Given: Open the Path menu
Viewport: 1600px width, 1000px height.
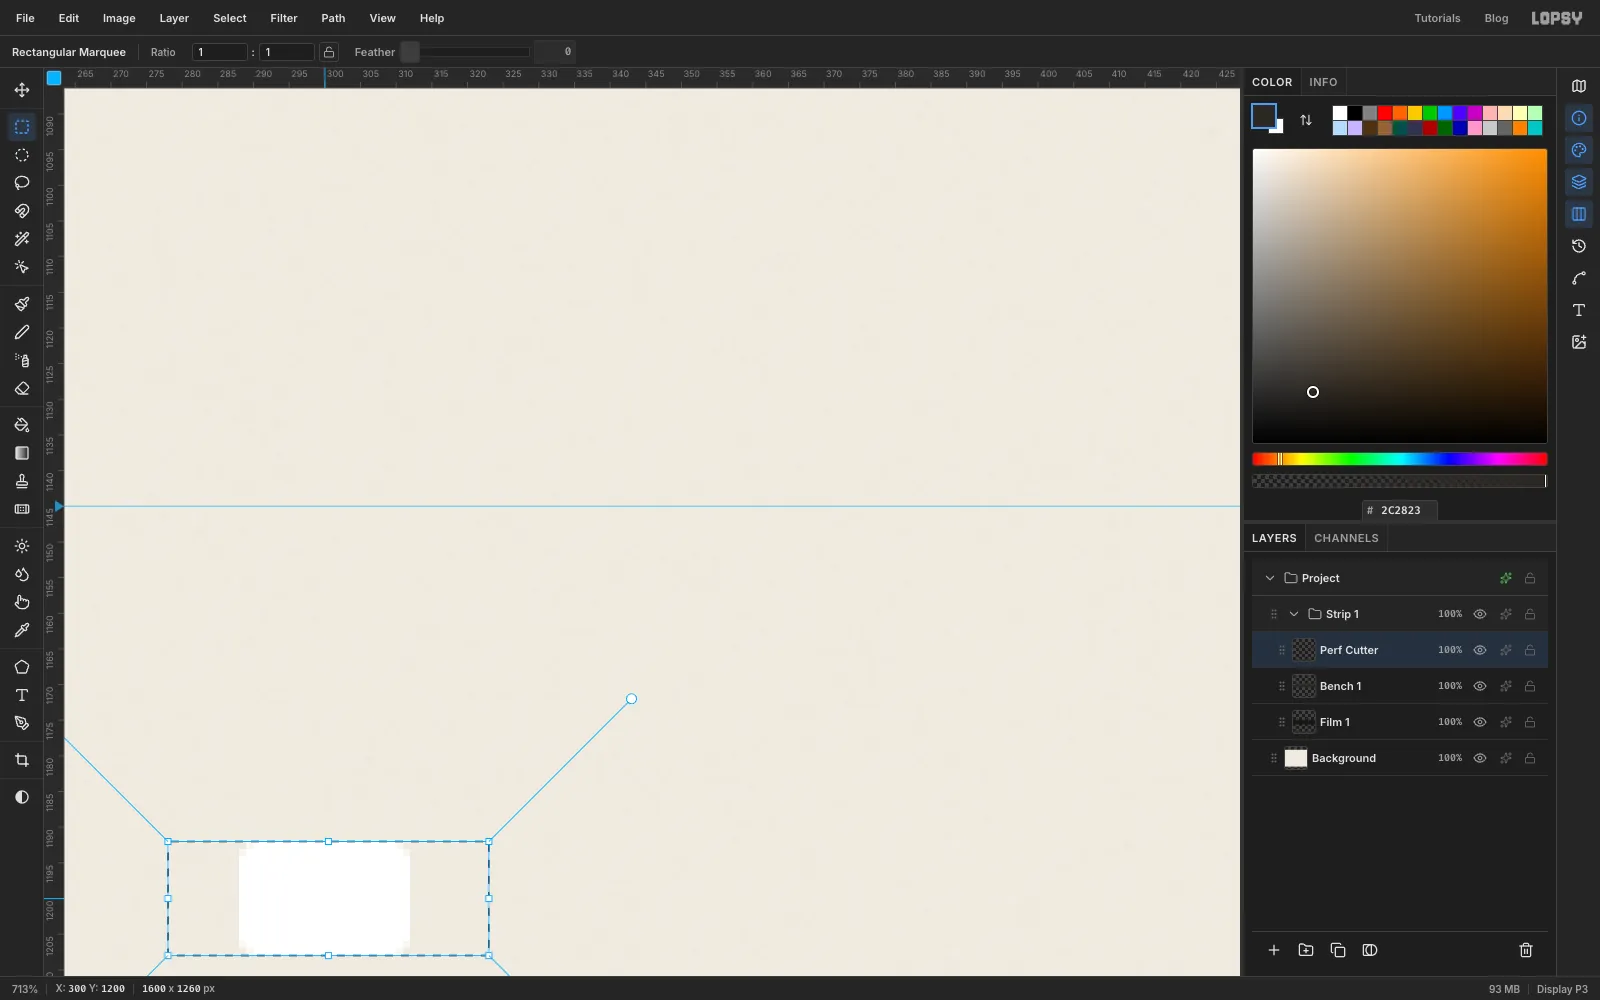Looking at the screenshot, I should 333,18.
